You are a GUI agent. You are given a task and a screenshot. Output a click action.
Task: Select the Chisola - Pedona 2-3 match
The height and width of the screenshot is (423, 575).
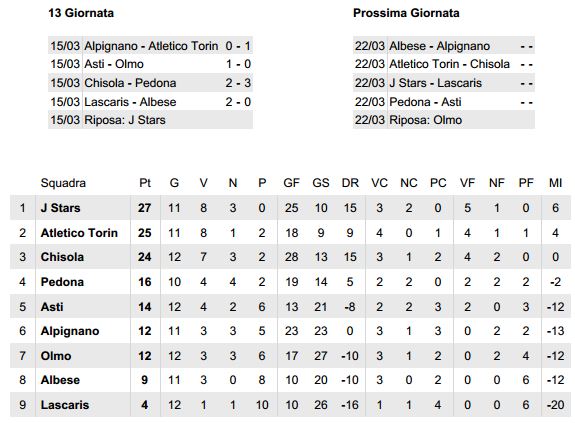click(x=150, y=83)
